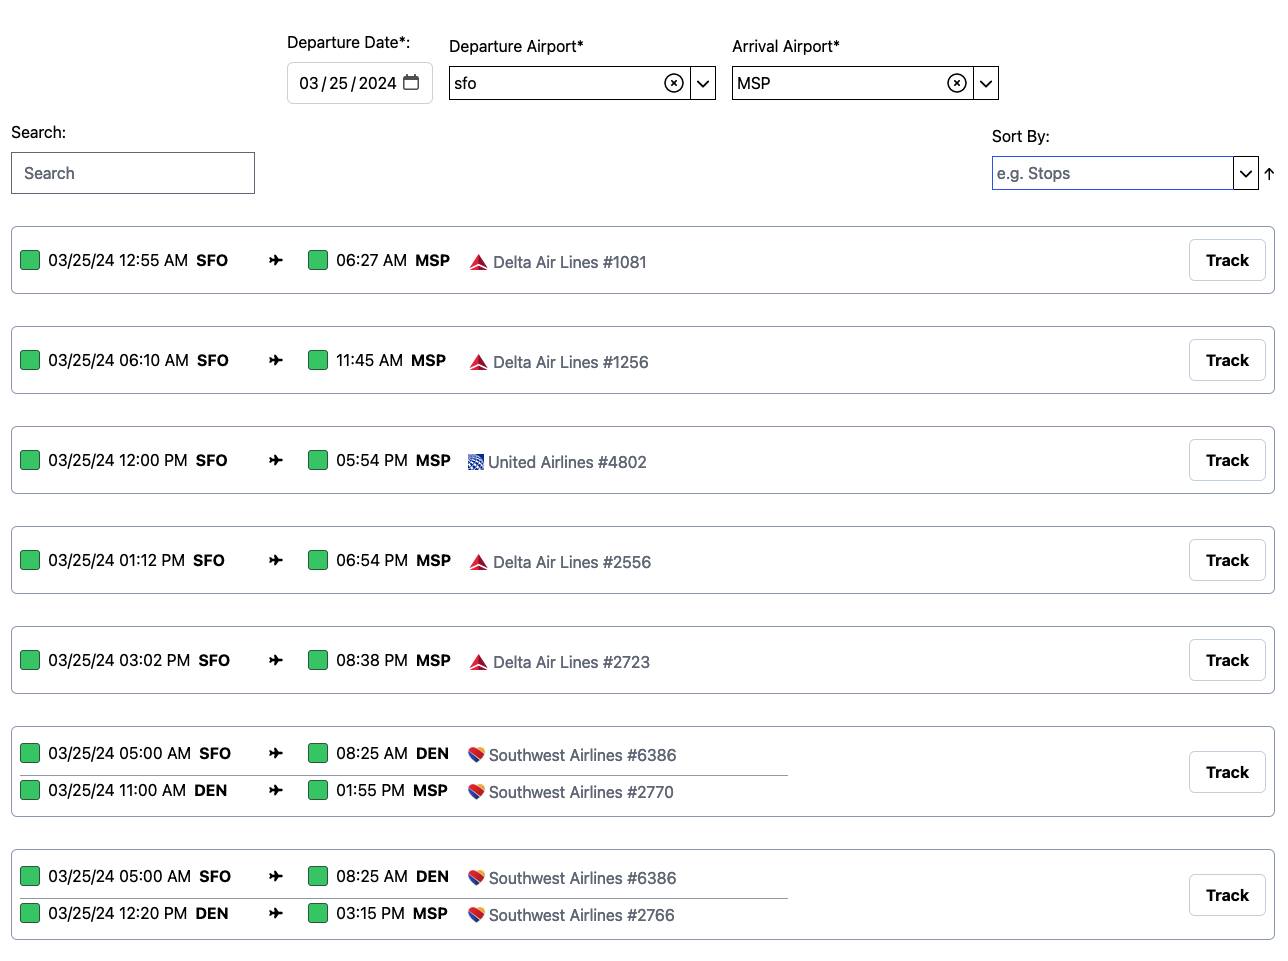Click green status square for 01:55 PM MSP arrival
1288x961 pixels.
click(x=318, y=790)
